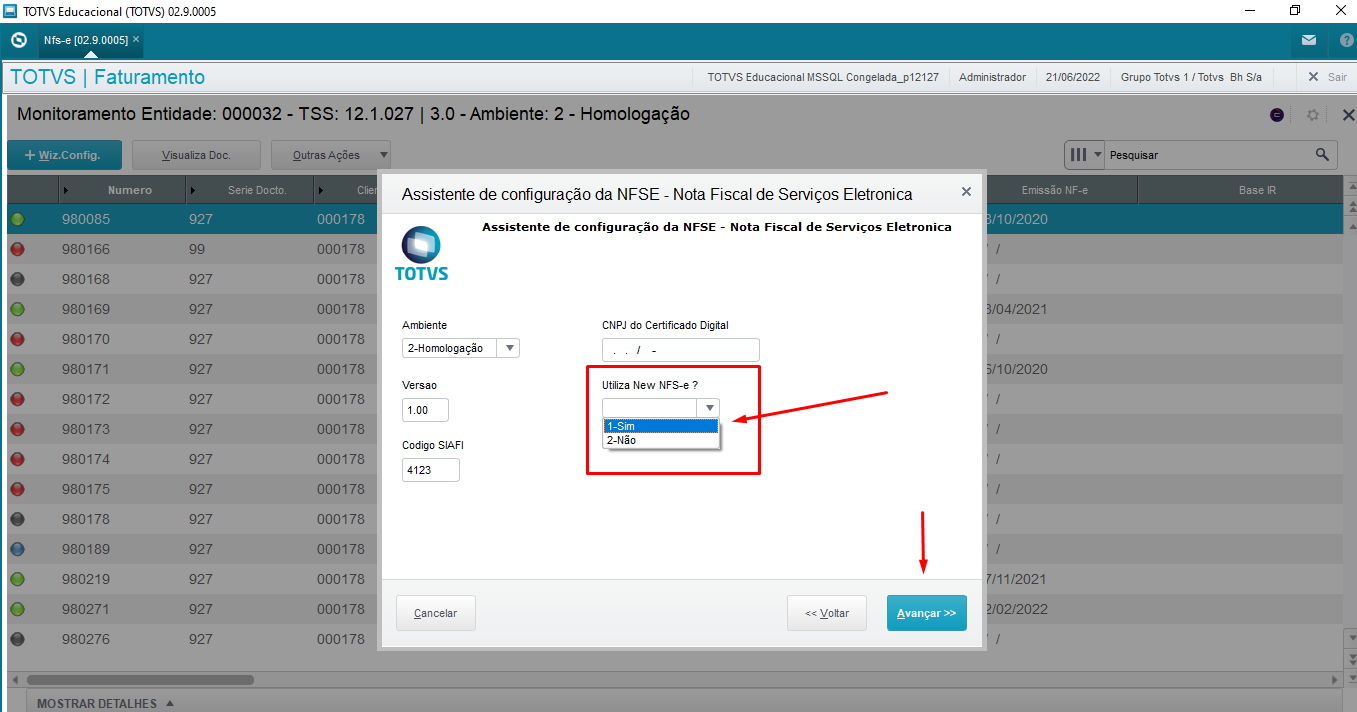
Task: Expand the Outras Ações dropdown
Action: 331,155
